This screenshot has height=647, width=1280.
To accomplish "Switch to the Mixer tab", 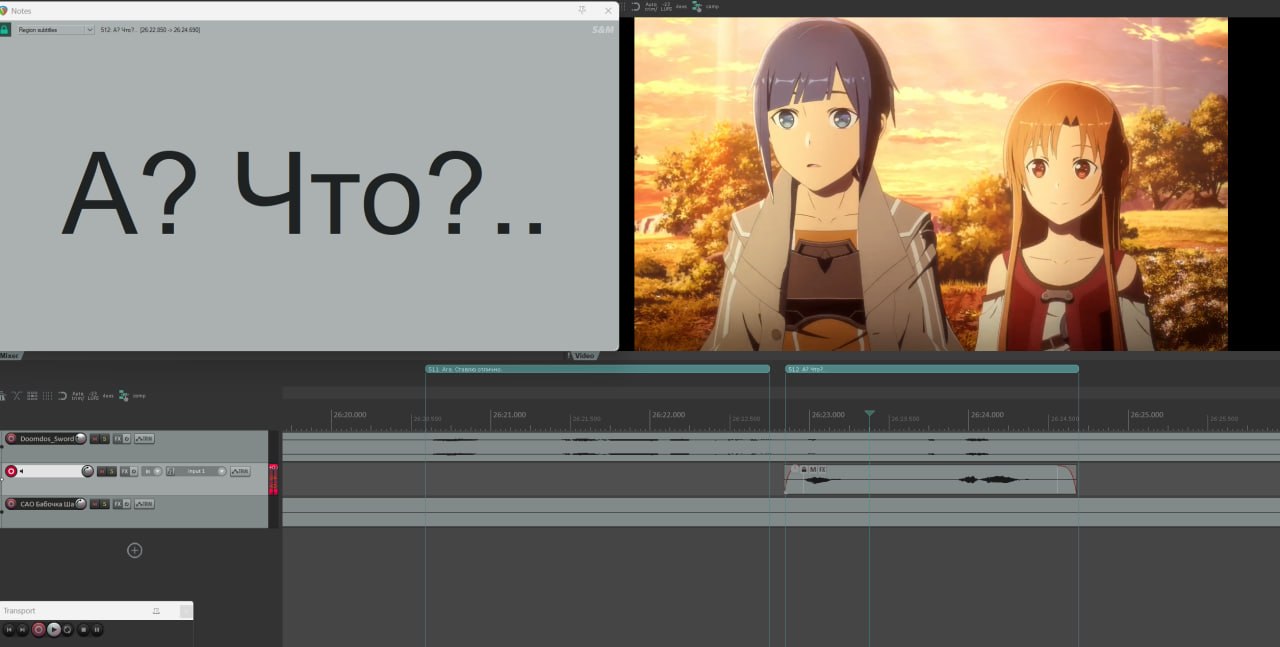I will (x=10, y=355).
